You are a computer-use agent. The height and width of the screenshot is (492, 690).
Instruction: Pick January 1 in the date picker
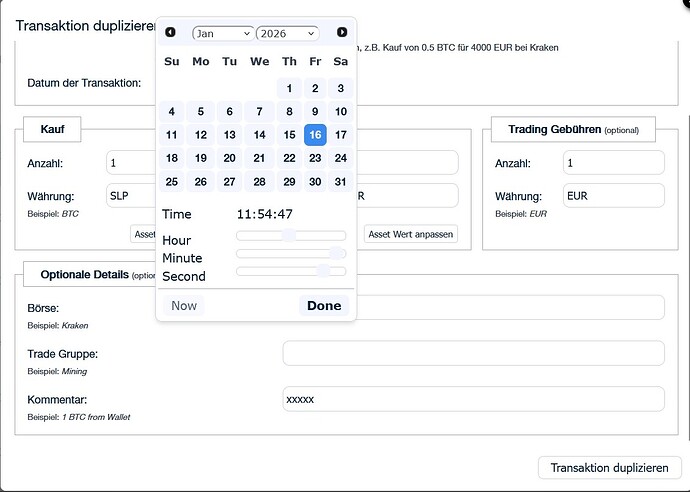289,89
